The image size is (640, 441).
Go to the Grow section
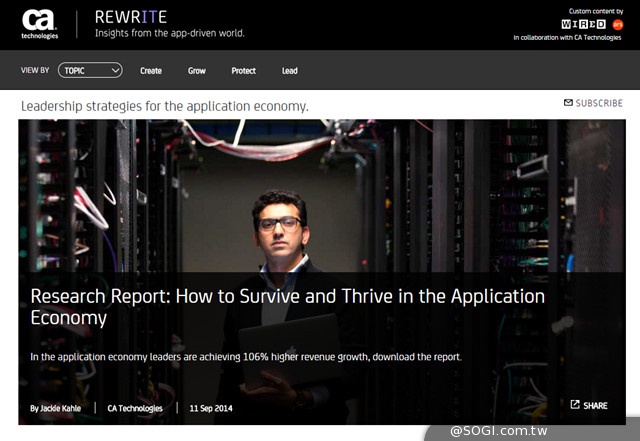point(197,71)
